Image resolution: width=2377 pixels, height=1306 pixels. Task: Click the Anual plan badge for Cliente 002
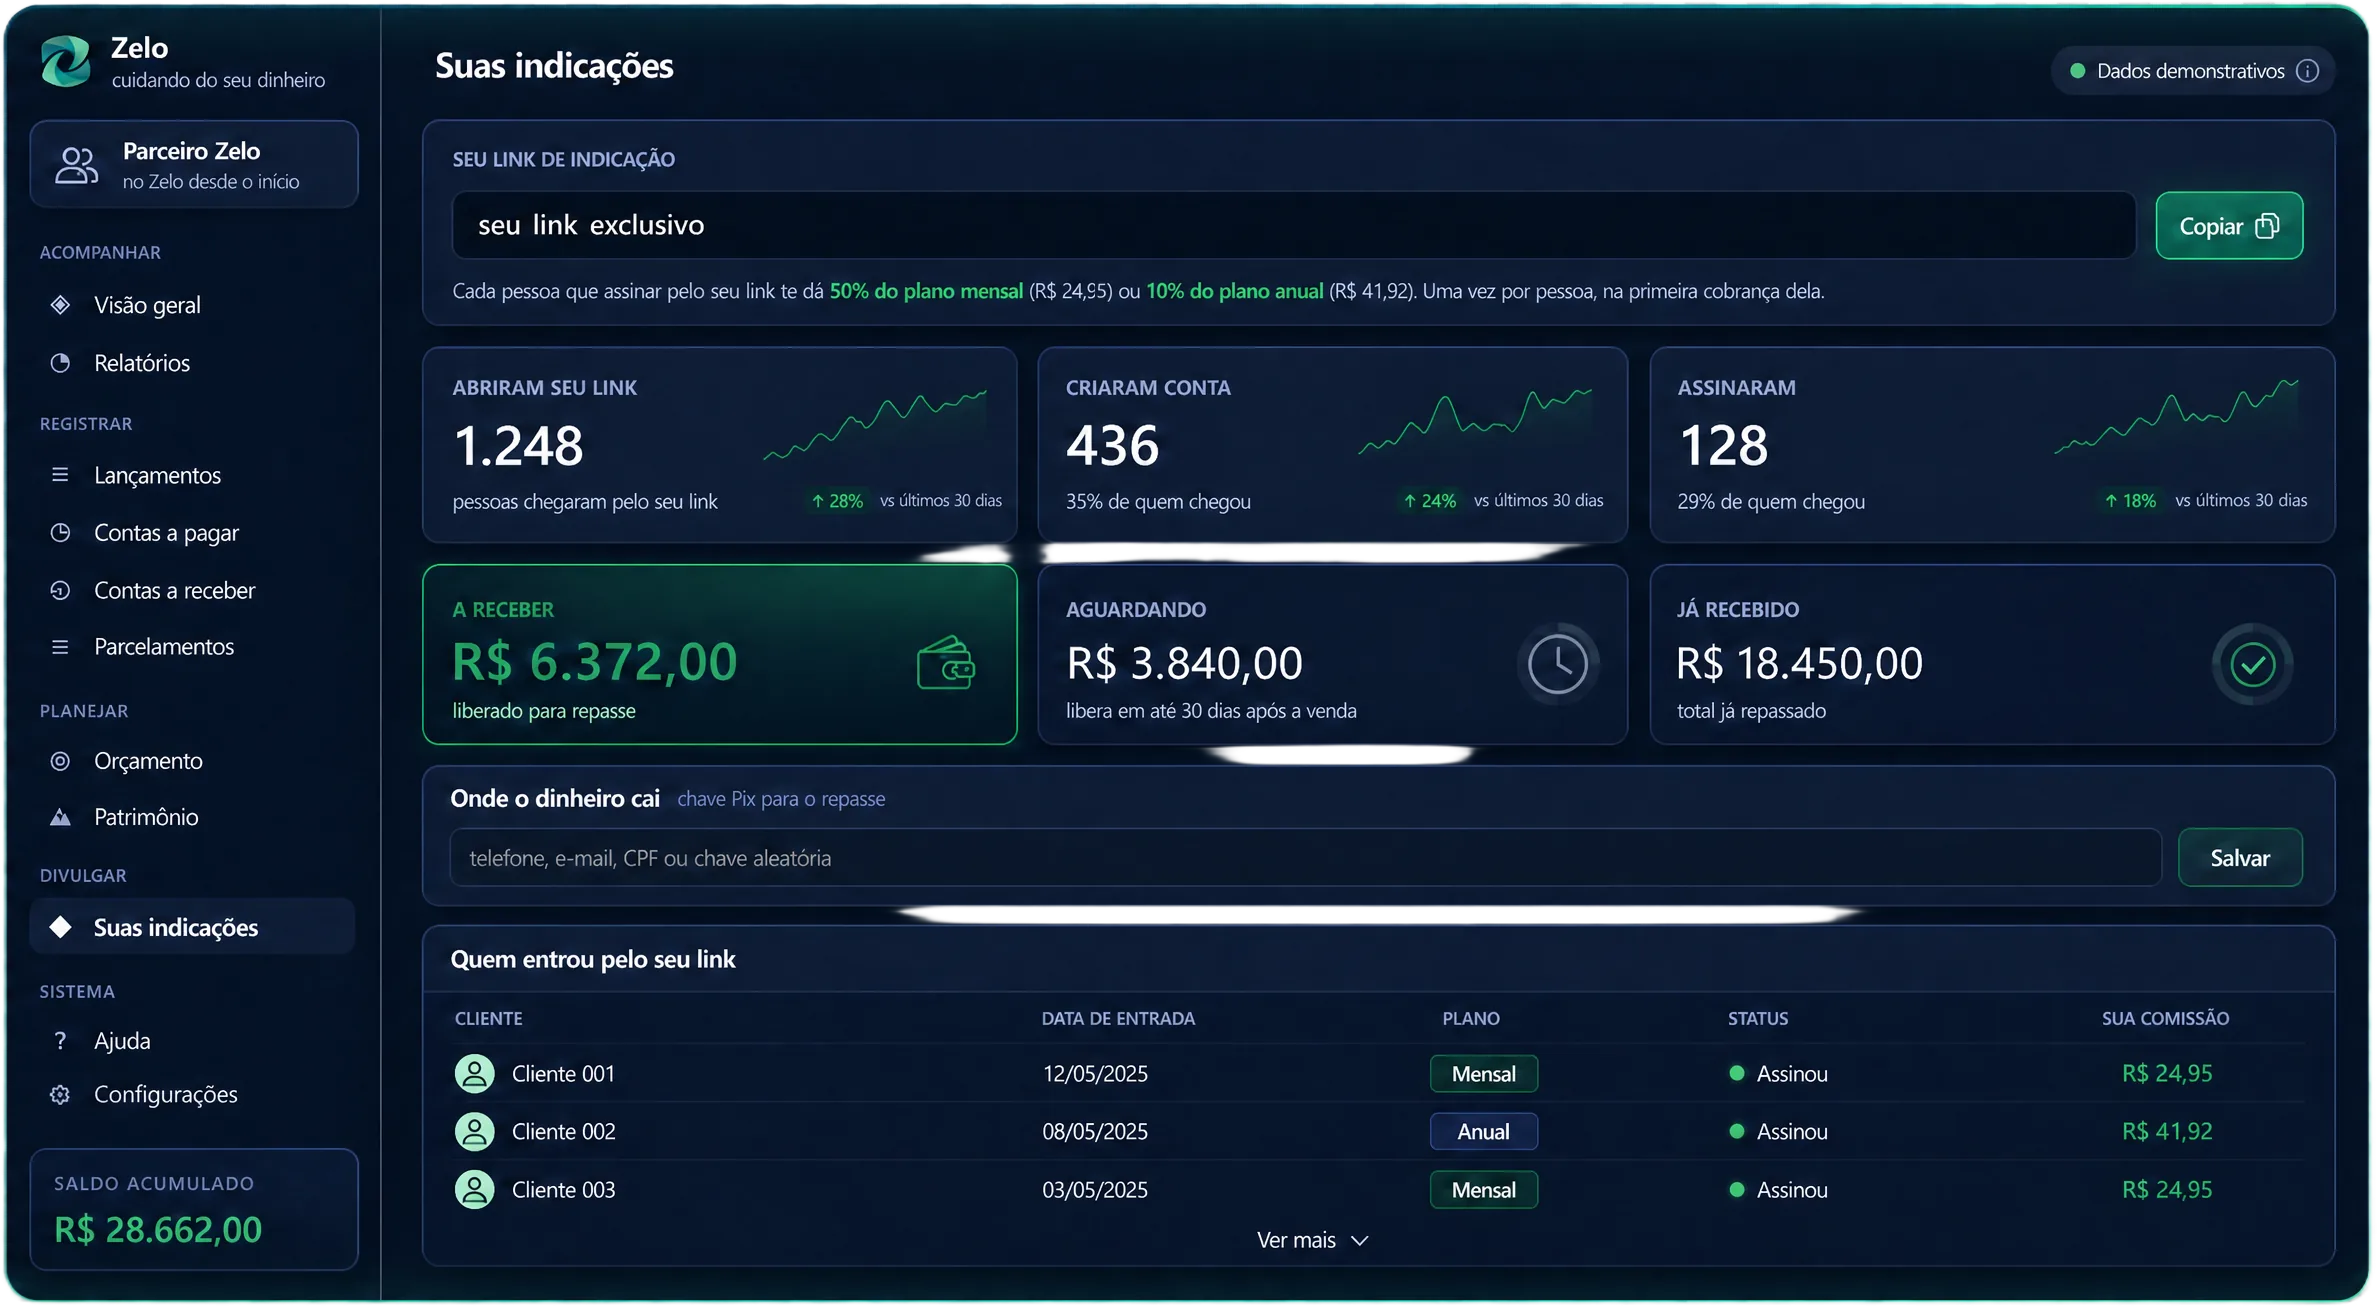[x=1483, y=1132]
